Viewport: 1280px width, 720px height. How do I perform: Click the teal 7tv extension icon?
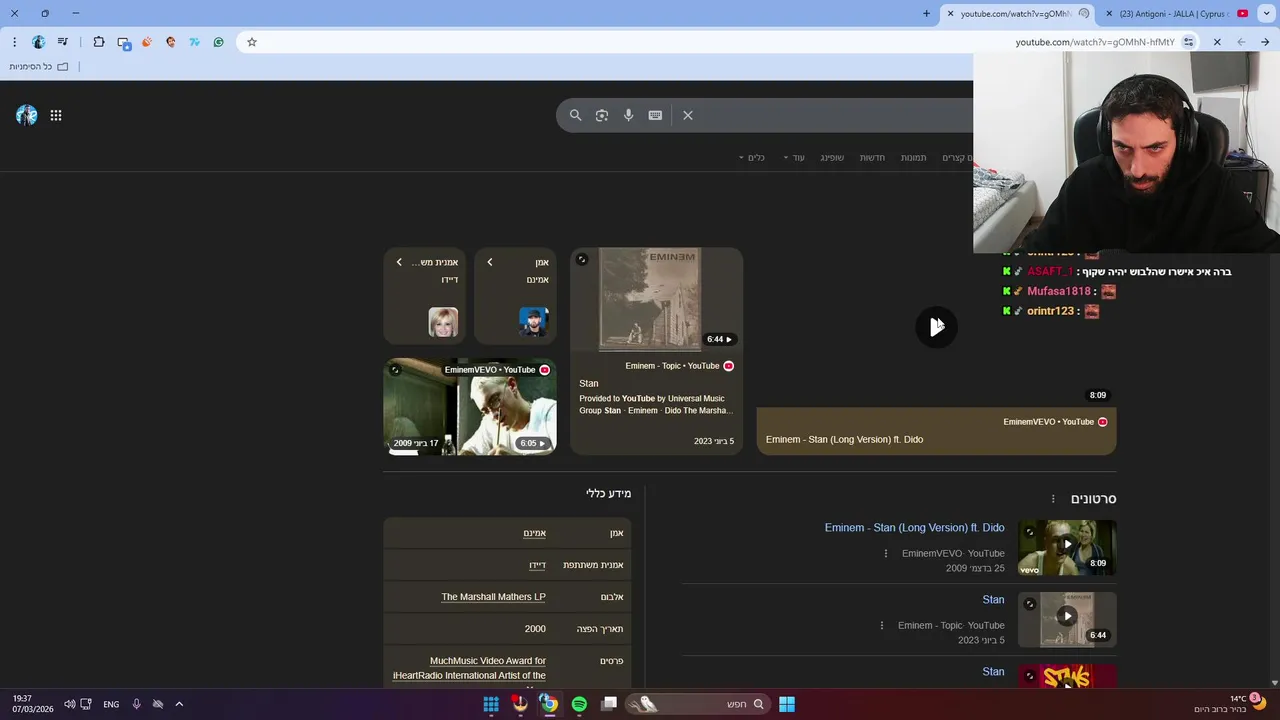(x=195, y=42)
